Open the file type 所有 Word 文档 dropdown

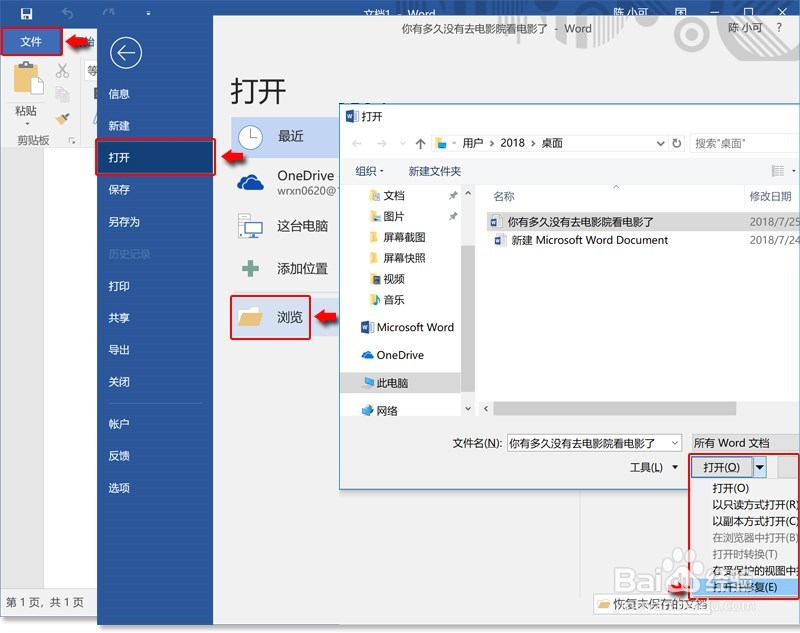coord(745,443)
